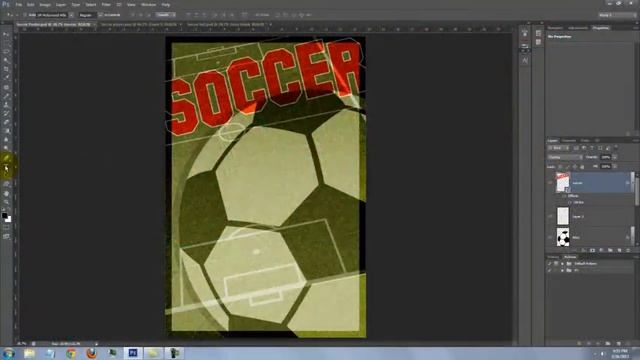The image size is (640, 360).
Task: Set the foreground color swatch
Action: pyautogui.click(x=4, y=216)
